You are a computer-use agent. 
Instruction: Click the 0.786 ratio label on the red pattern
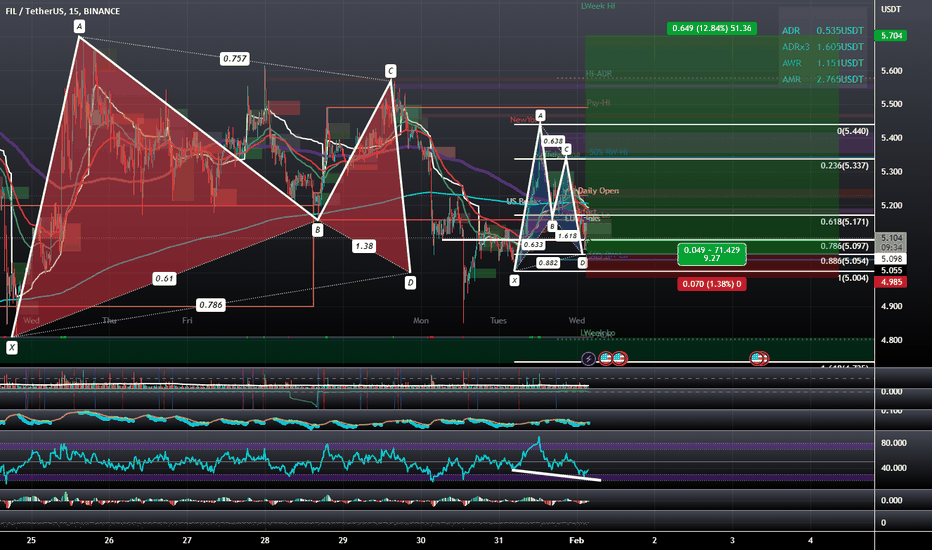tap(210, 305)
